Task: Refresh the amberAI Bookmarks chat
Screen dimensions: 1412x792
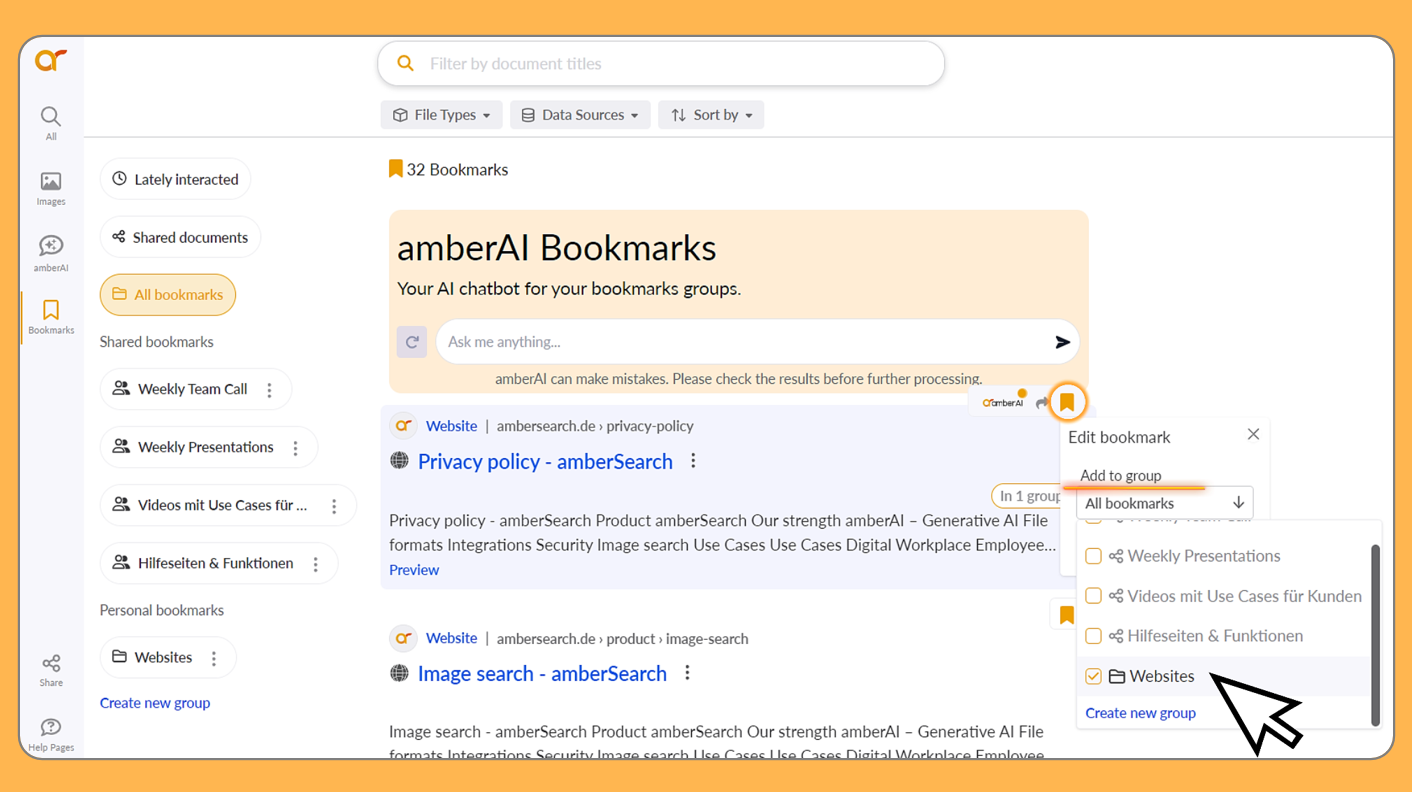Action: [x=412, y=342]
